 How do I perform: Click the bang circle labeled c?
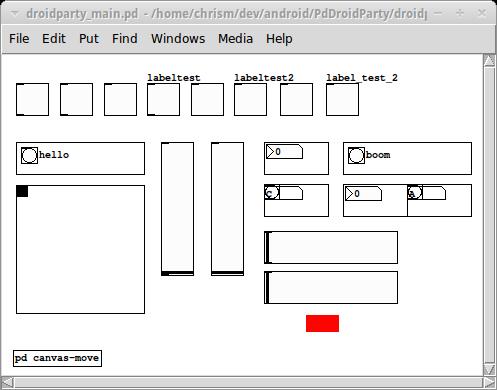[x=272, y=193]
